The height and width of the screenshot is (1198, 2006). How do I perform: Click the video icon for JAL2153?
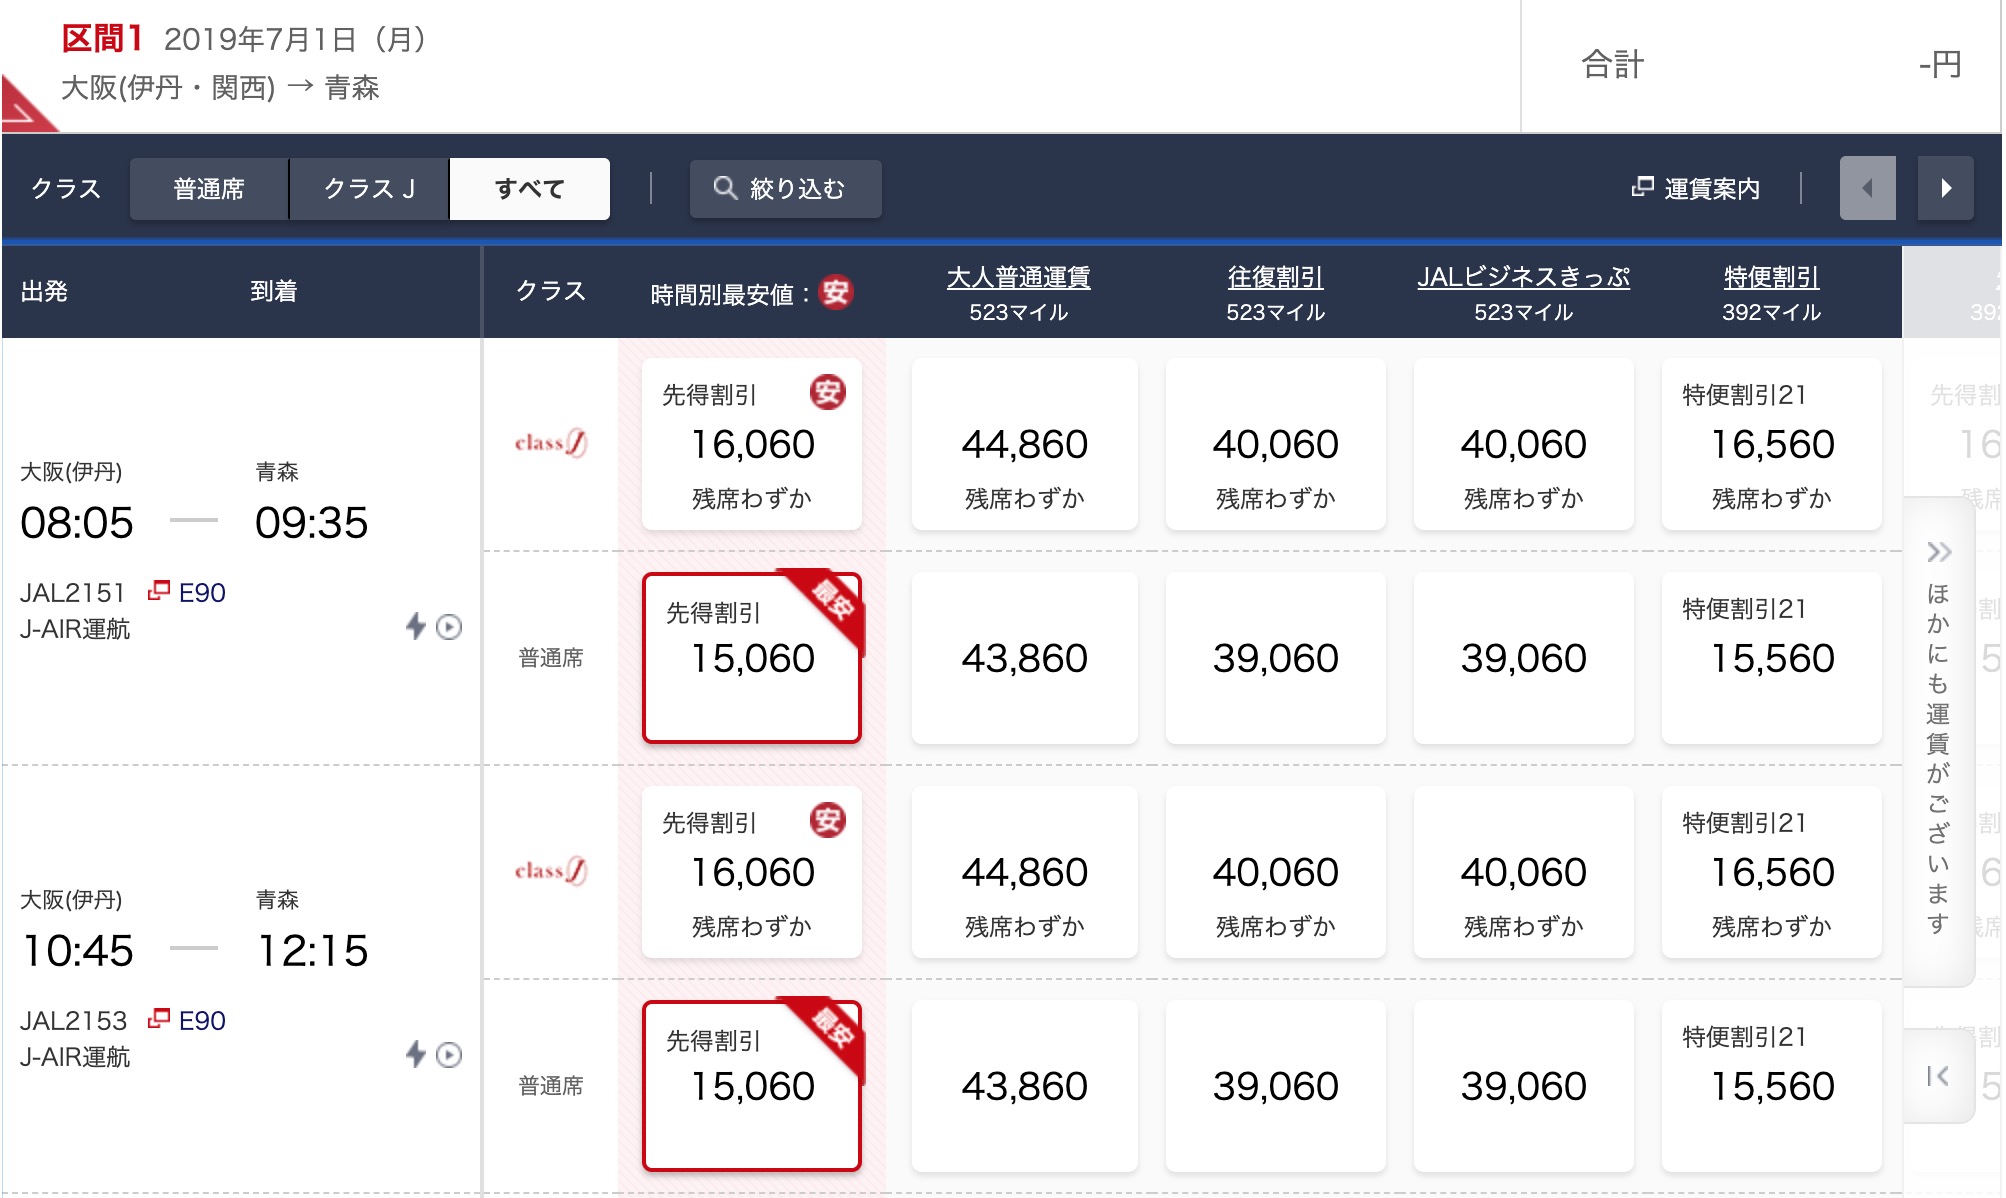click(x=450, y=1055)
